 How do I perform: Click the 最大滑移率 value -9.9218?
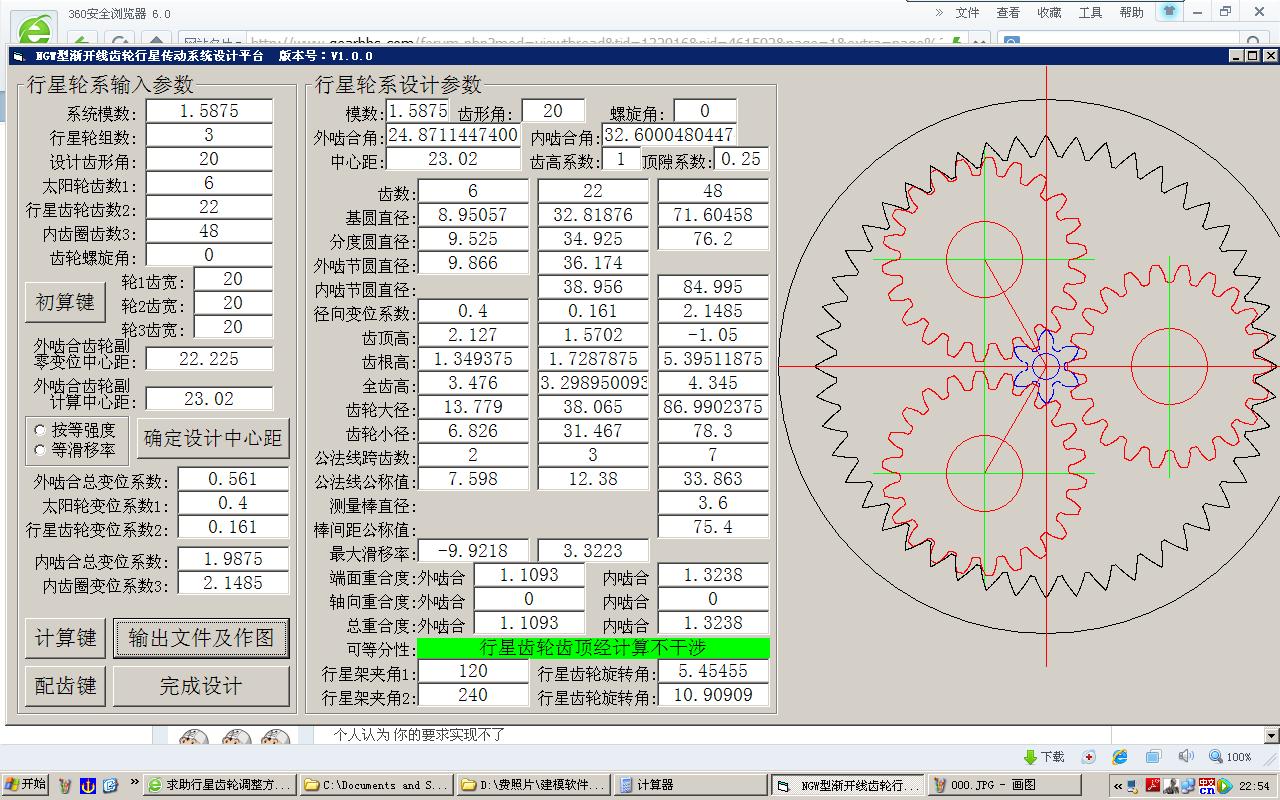[x=473, y=551]
